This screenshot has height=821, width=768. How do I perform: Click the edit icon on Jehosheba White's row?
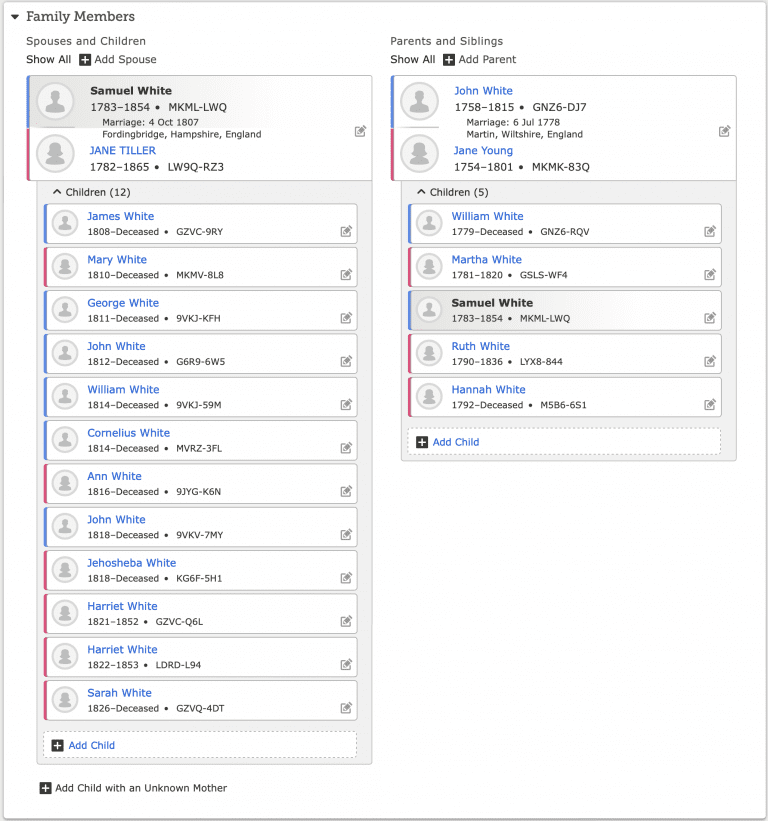[346, 578]
